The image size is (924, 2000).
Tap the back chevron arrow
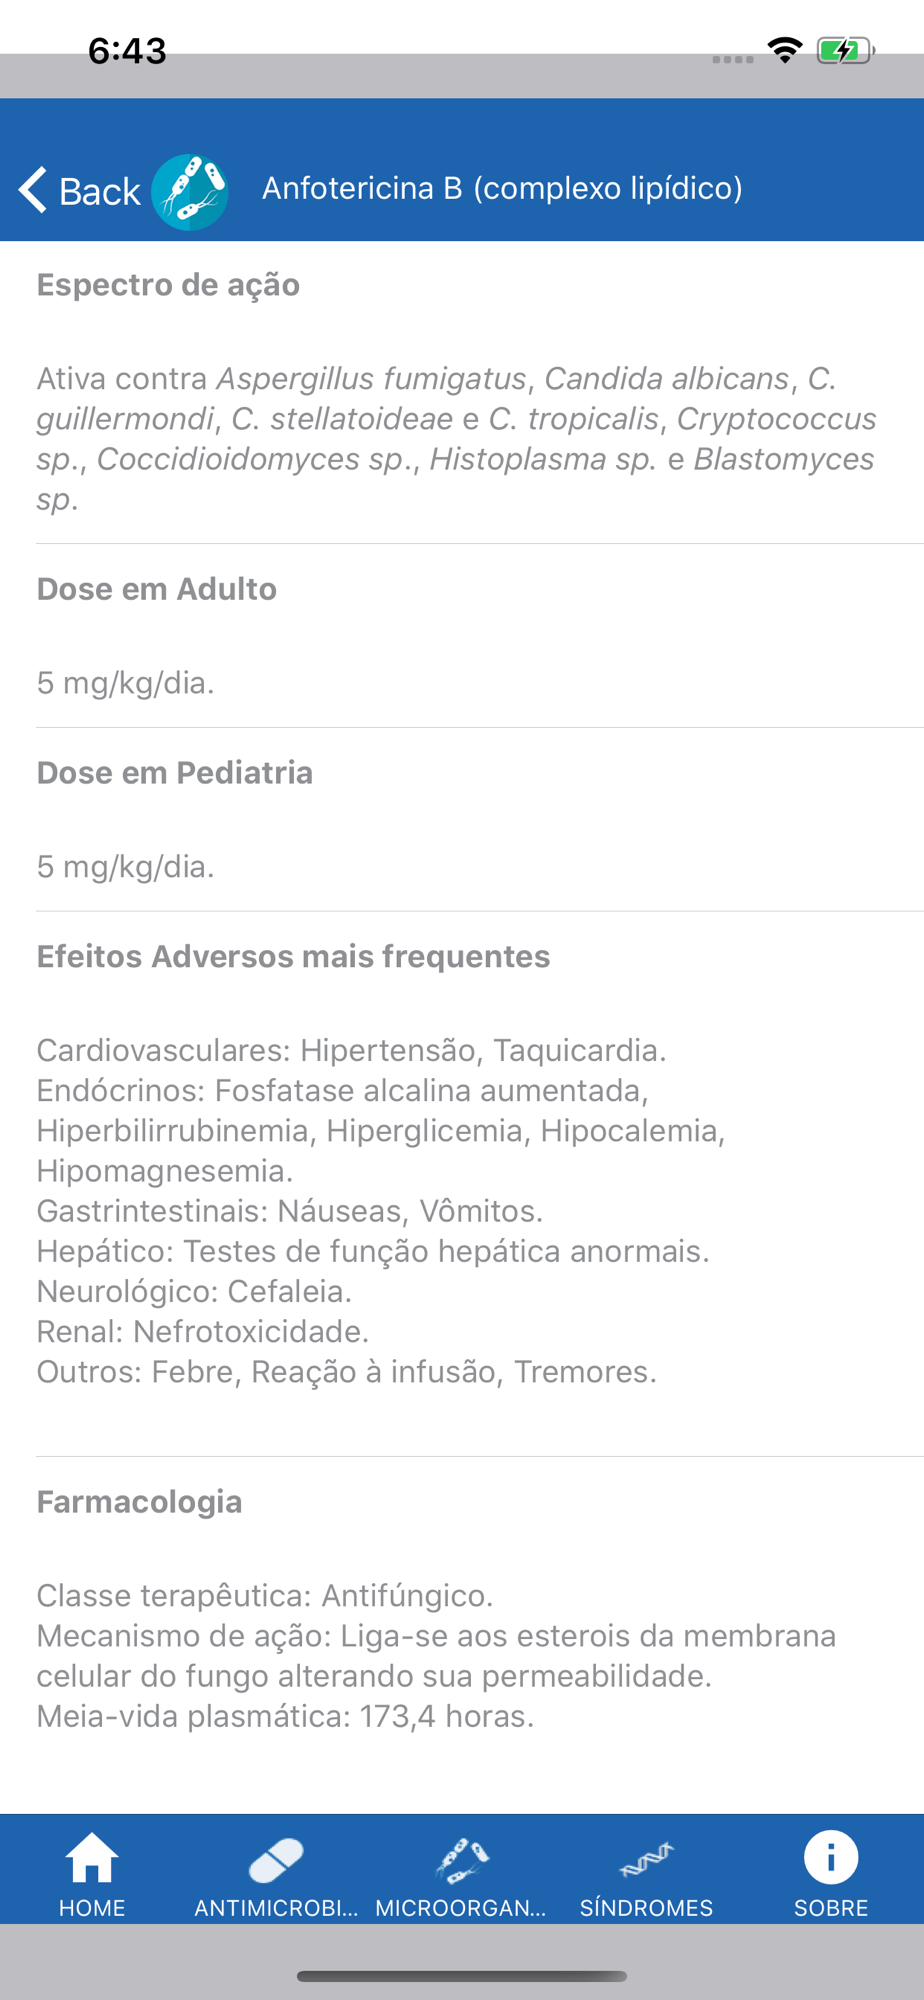[33, 190]
